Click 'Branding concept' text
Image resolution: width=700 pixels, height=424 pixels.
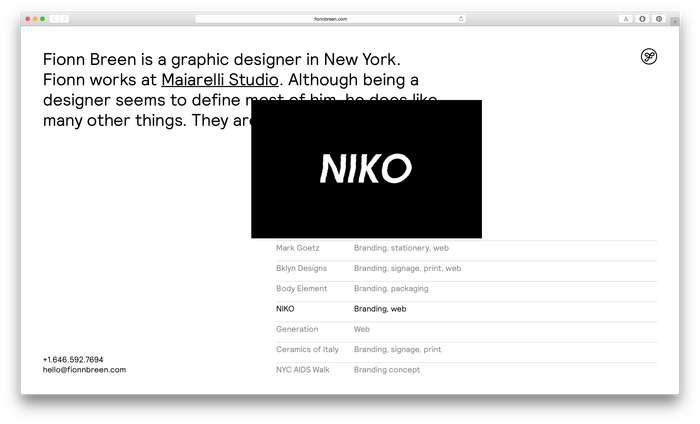[x=387, y=370]
